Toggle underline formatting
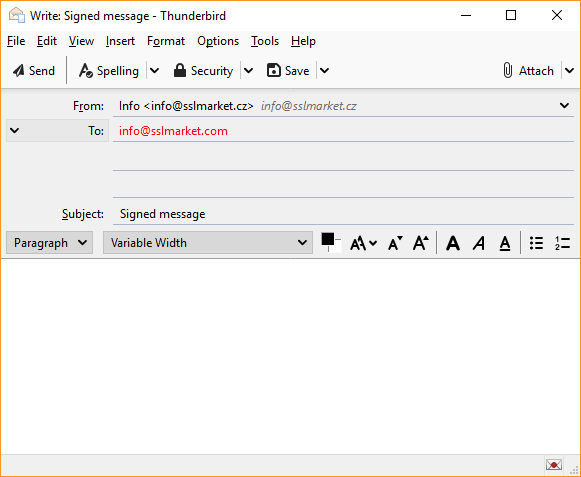581x477 pixels. (x=505, y=243)
